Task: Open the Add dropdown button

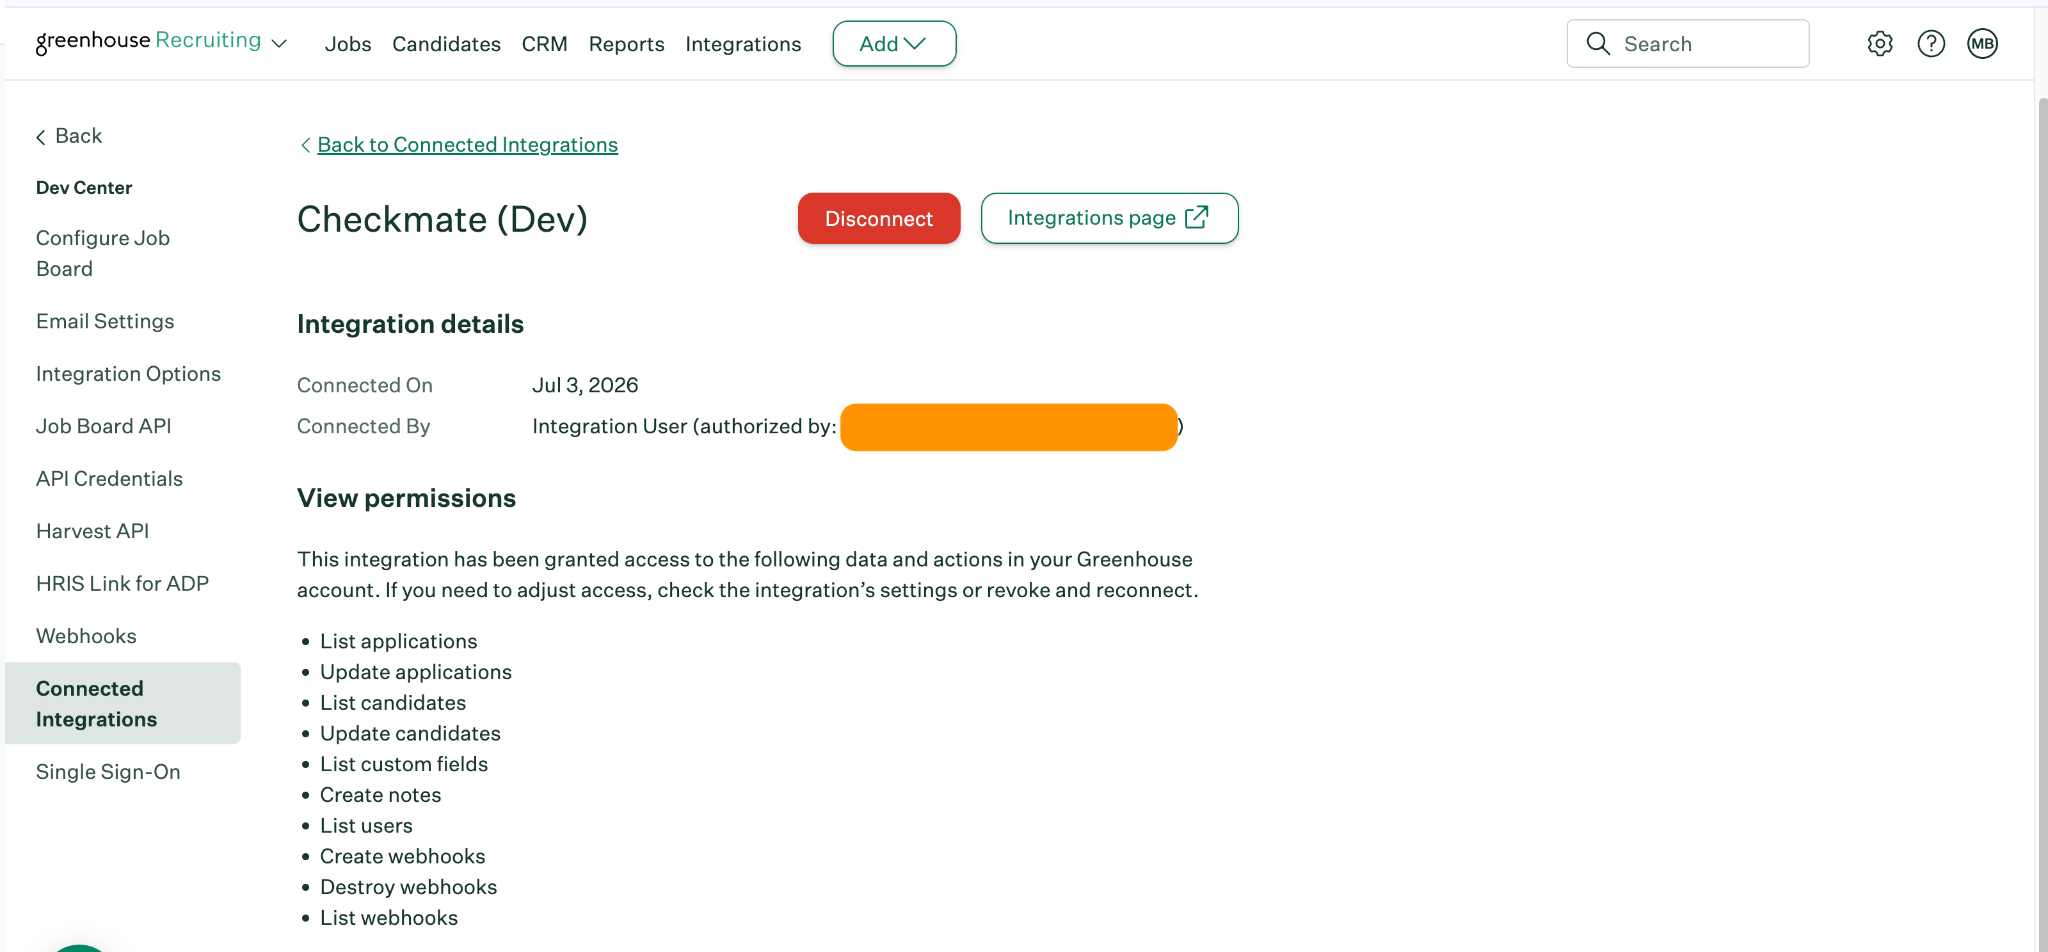Action: click(894, 44)
